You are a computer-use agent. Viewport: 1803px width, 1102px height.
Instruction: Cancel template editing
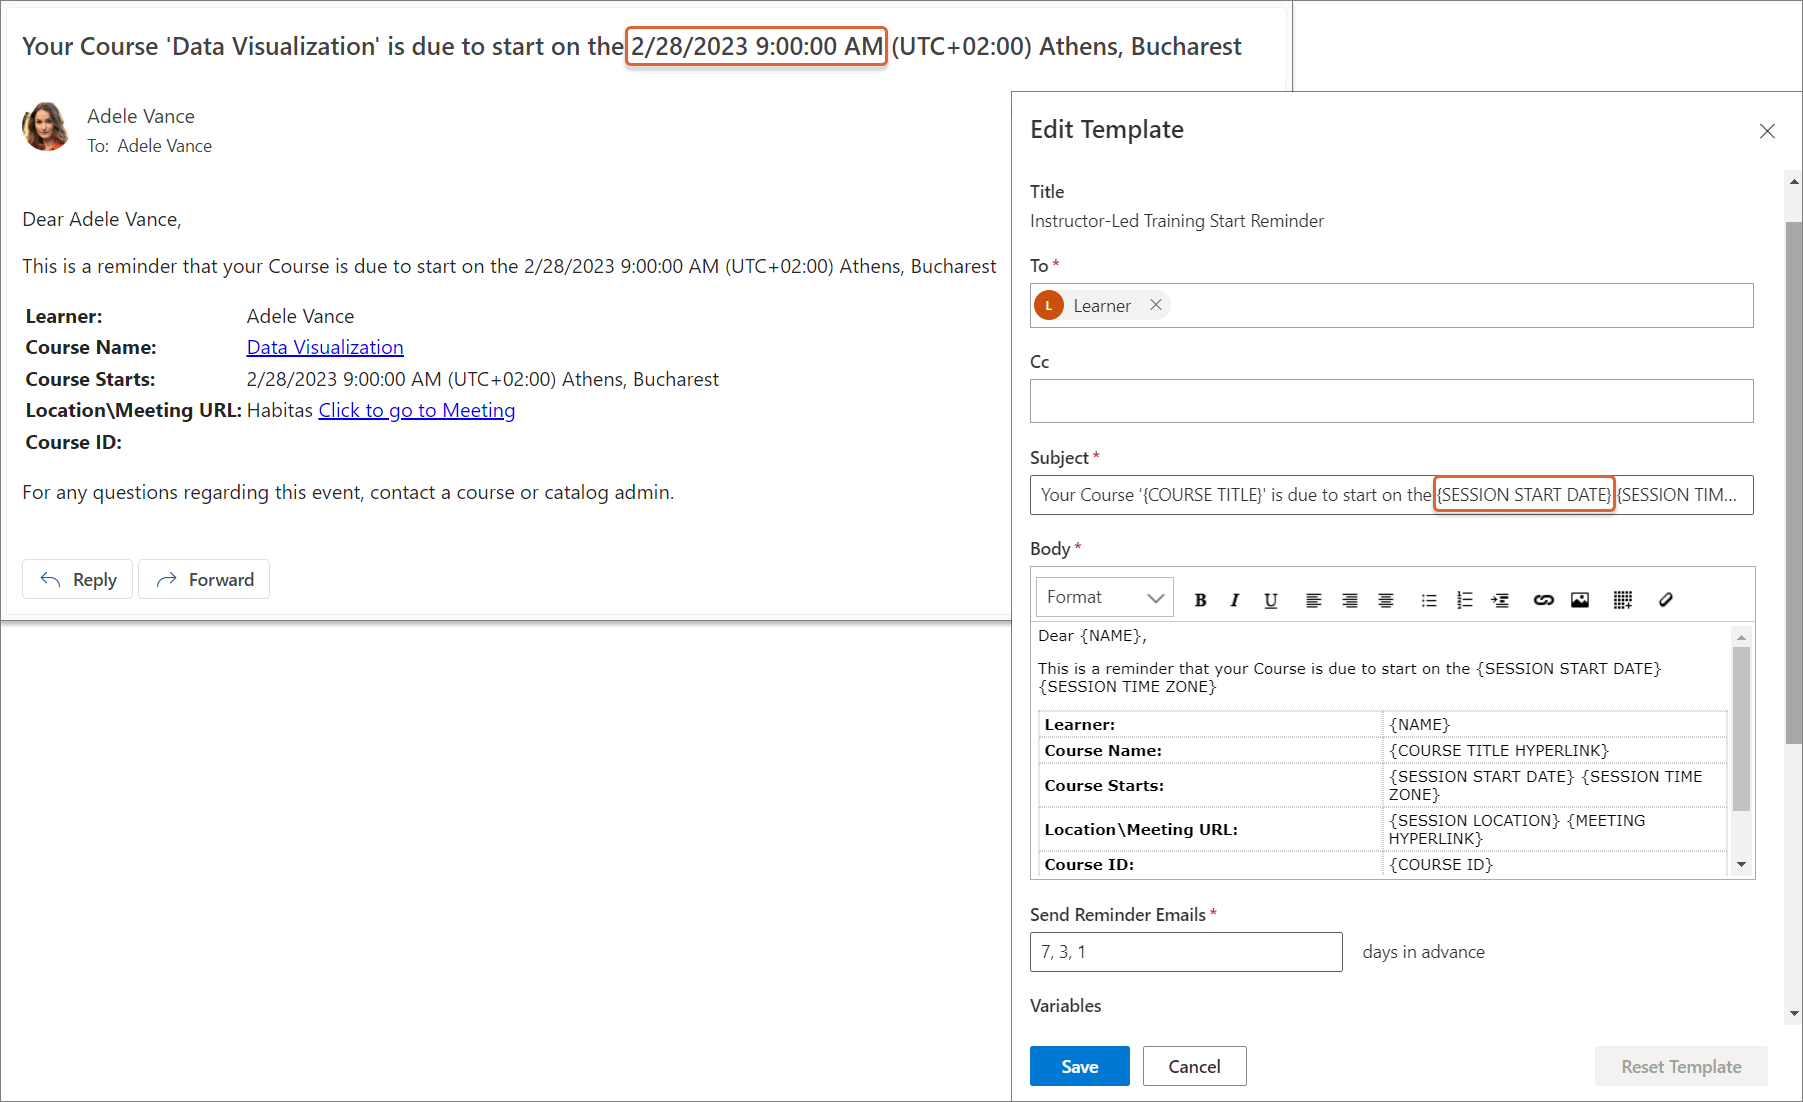click(x=1194, y=1066)
